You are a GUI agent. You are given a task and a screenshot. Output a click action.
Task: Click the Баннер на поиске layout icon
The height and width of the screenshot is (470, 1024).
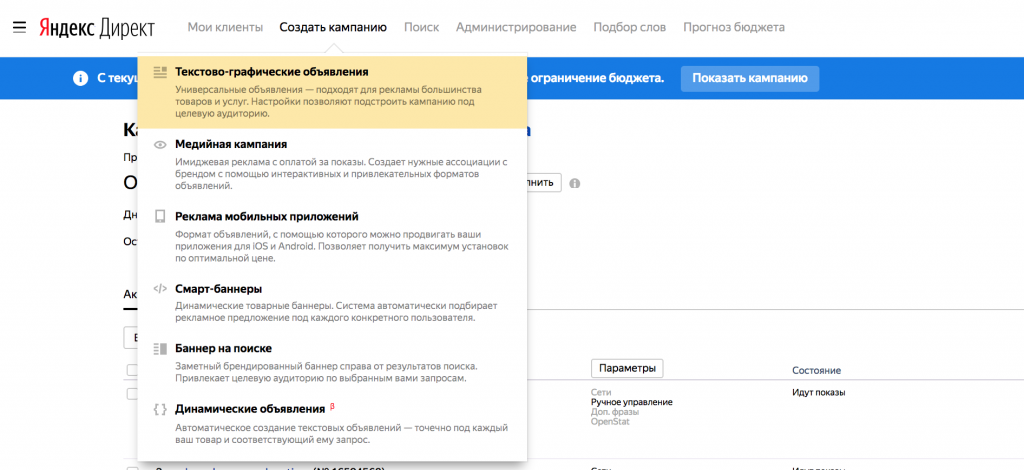(160, 349)
